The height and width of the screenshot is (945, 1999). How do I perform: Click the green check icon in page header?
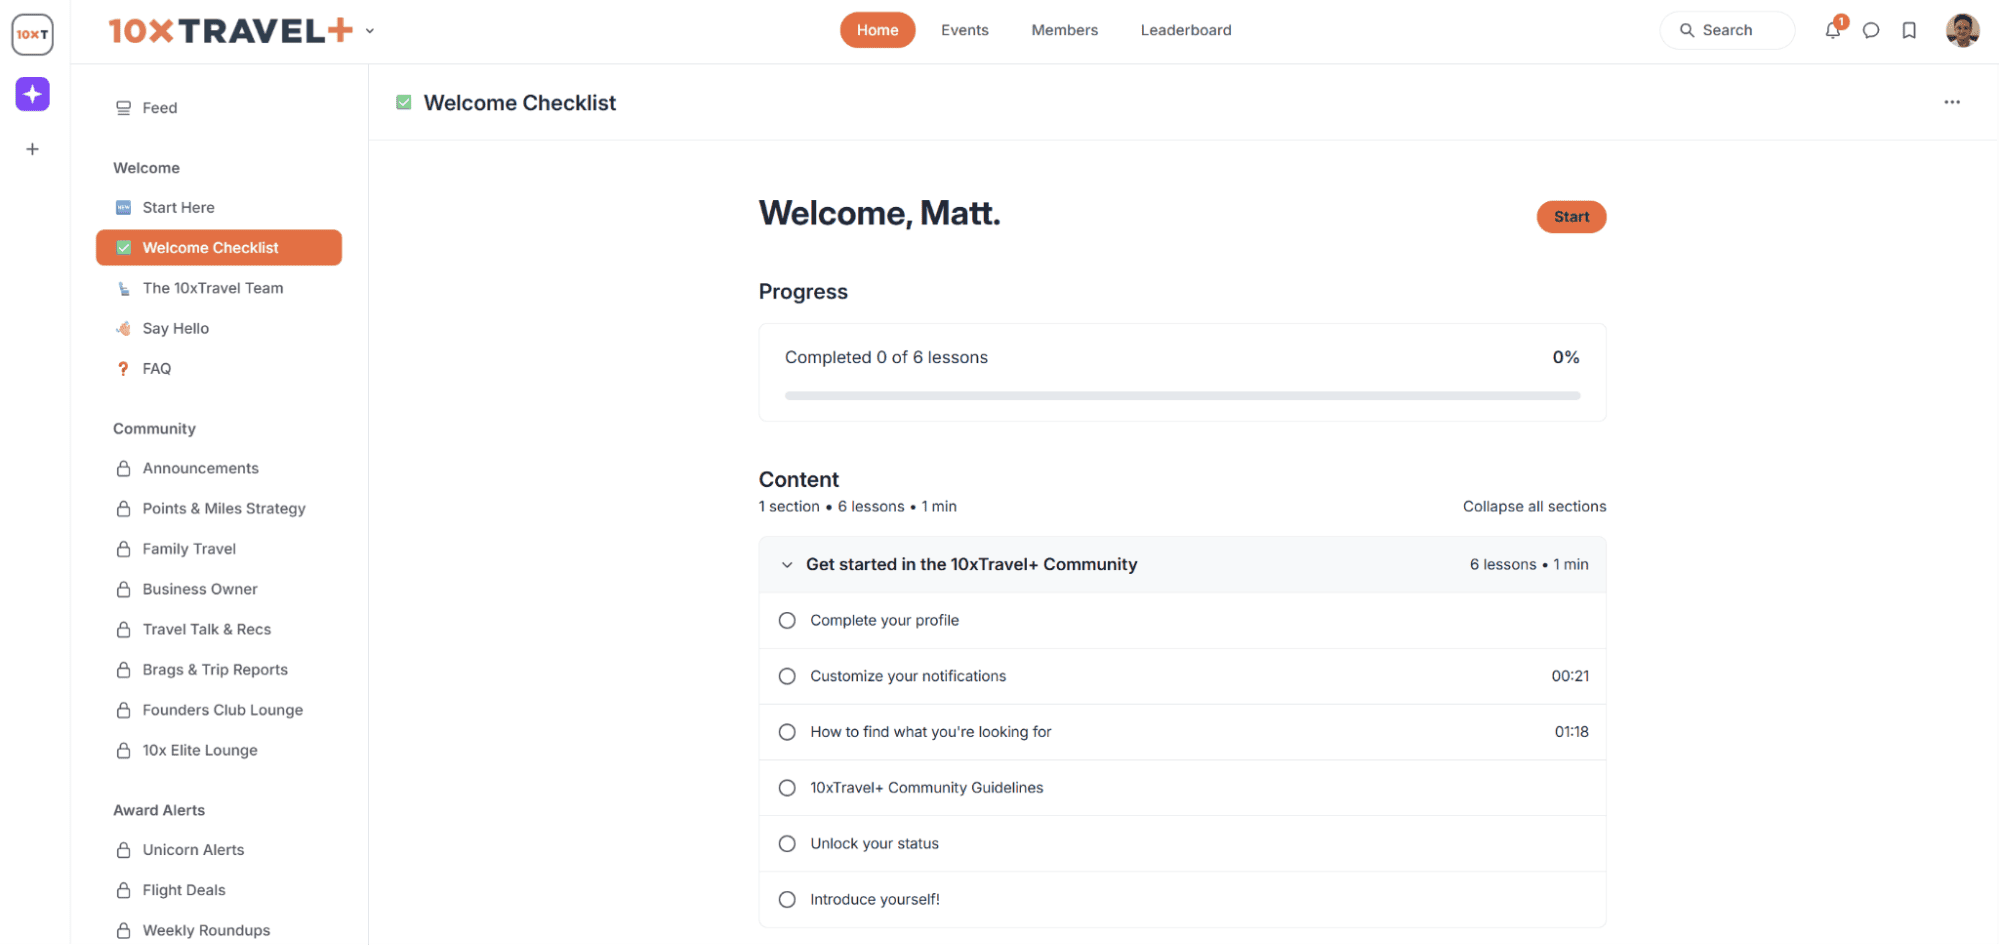tap(404, 102)
